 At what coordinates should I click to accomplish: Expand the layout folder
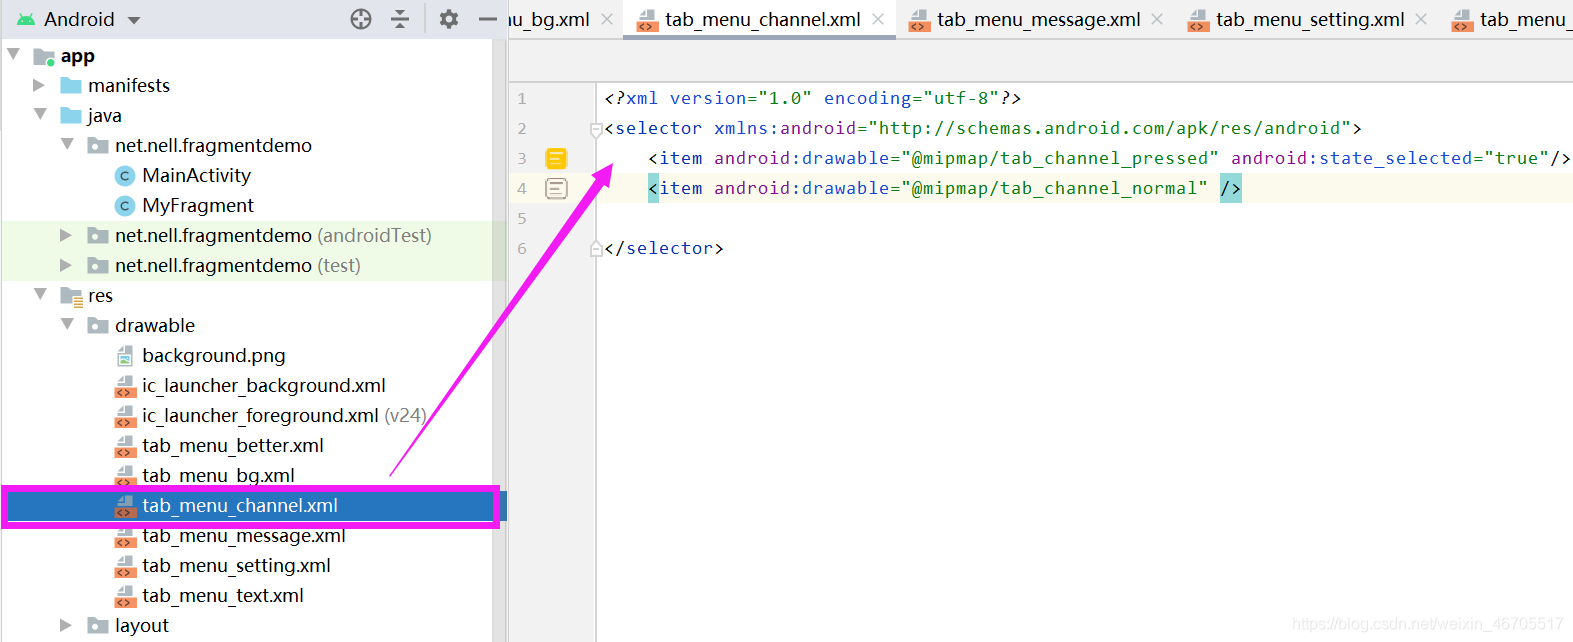[66, 625]
